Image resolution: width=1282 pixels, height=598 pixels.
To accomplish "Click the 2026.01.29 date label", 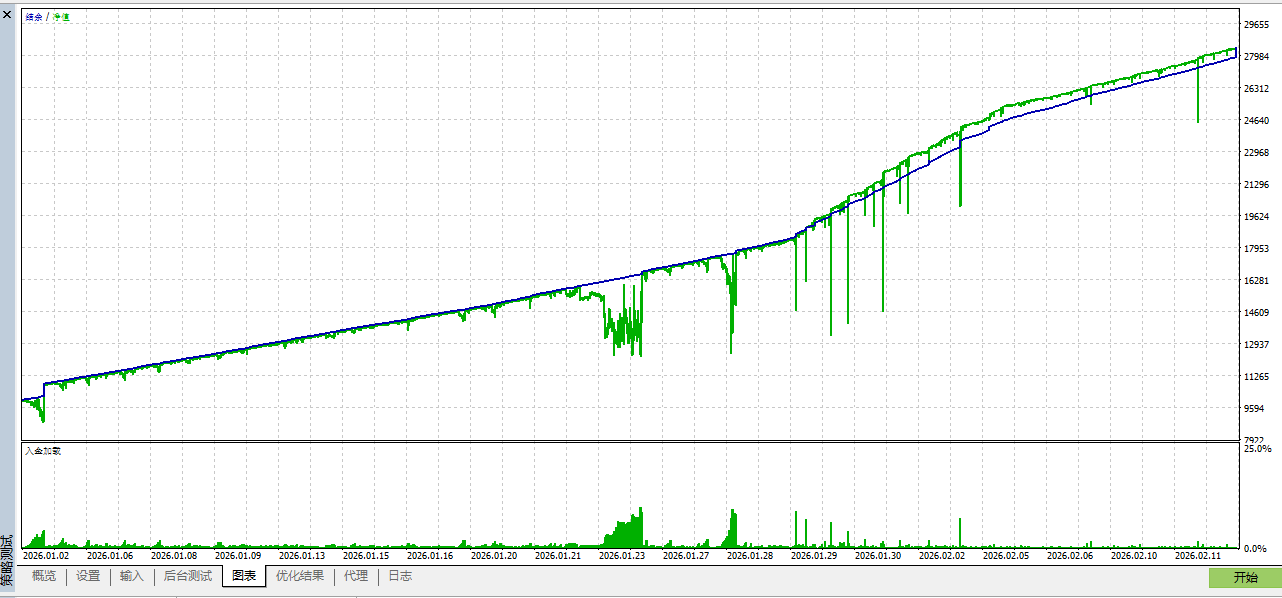I will coord(814,555).
